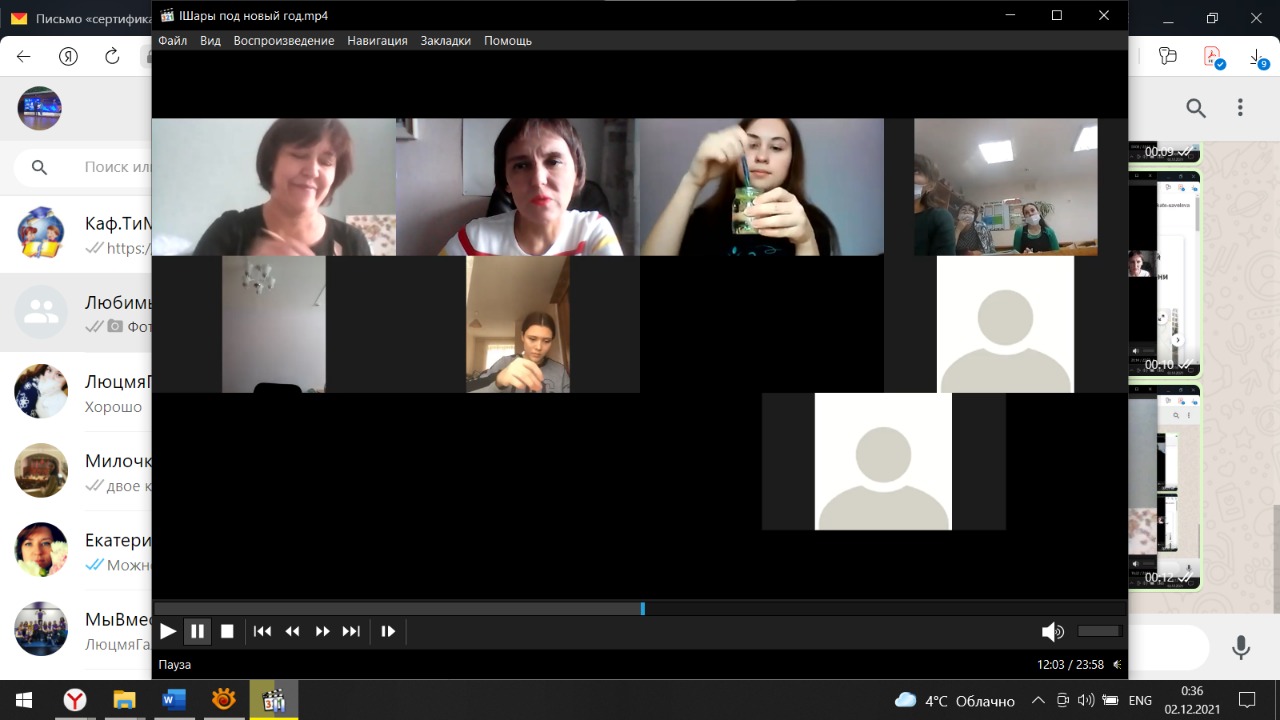Click the microphone voice message icon

(x=1241, y=648)
